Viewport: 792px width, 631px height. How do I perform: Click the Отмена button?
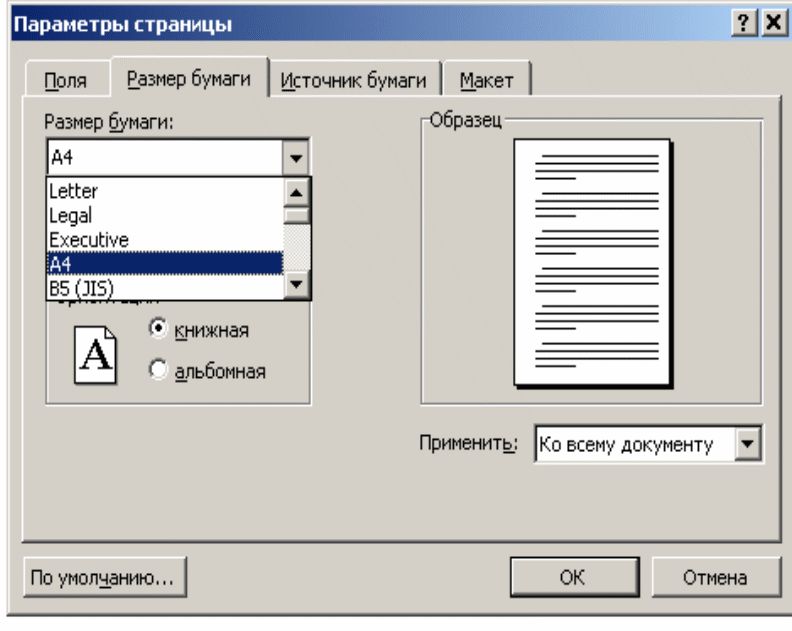coord(714,577)
